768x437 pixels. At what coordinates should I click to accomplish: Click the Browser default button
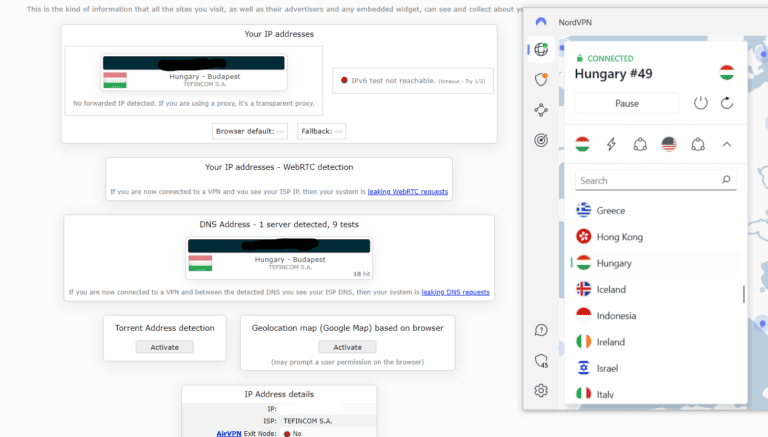pyautogui.click(x=250, y=131)
